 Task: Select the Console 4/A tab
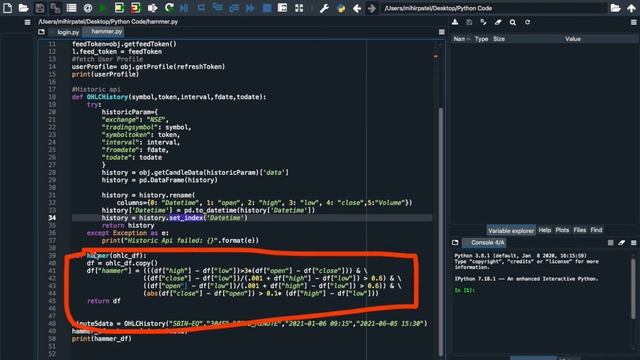[x=485, y=242]
